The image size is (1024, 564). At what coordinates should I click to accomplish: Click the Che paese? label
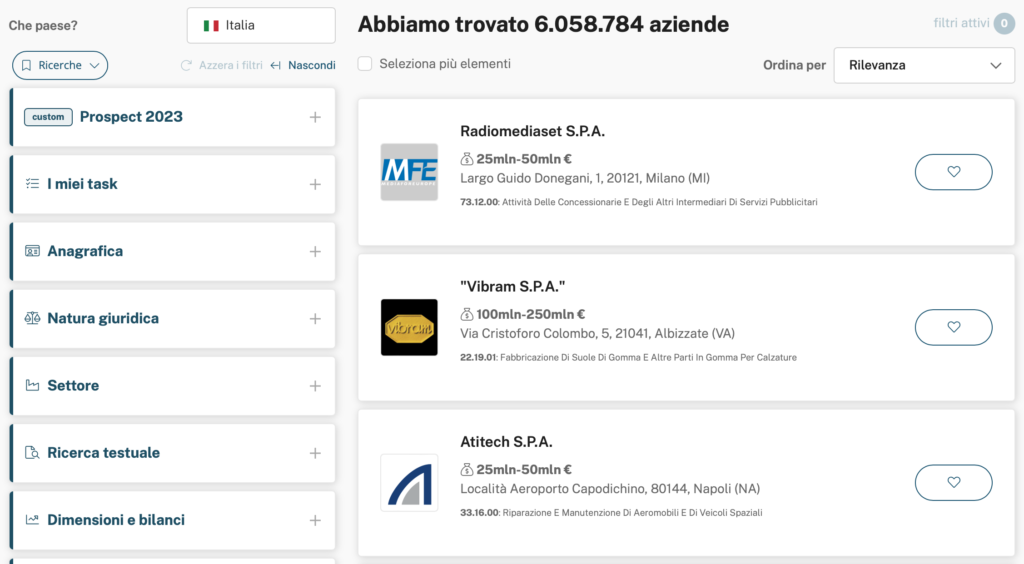(43, 25)
